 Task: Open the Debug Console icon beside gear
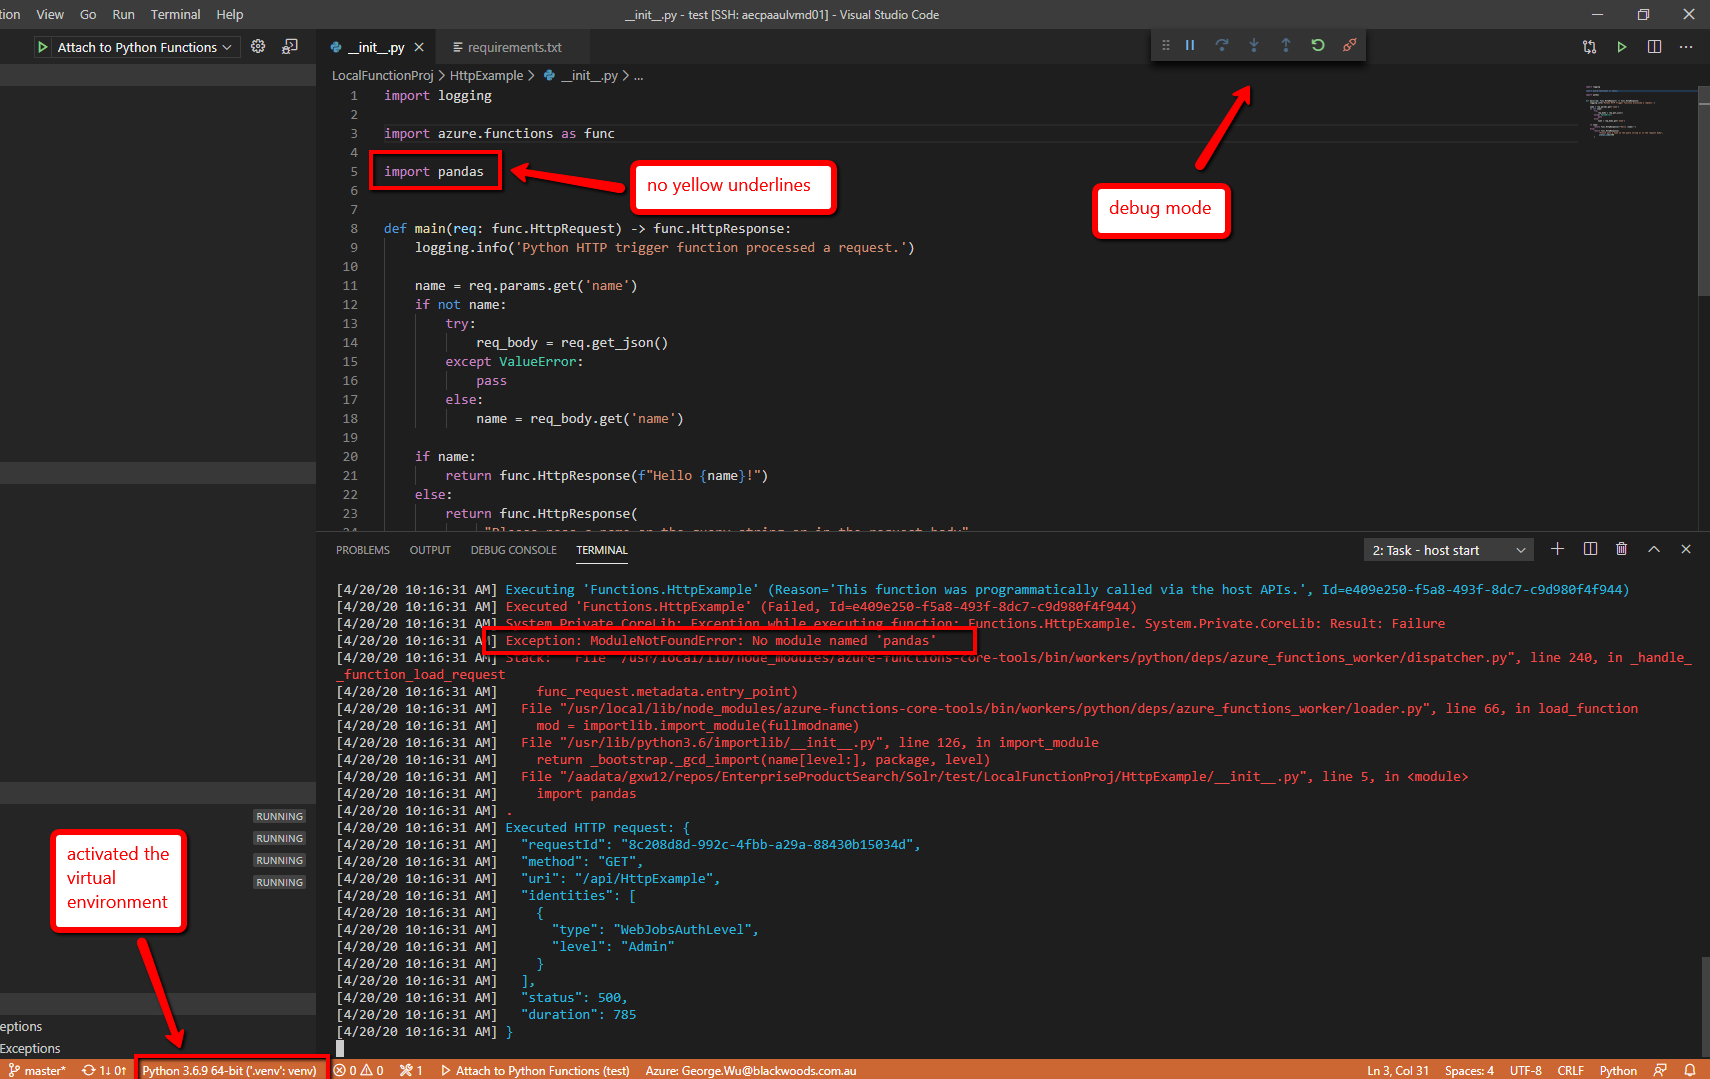point(290,46)
